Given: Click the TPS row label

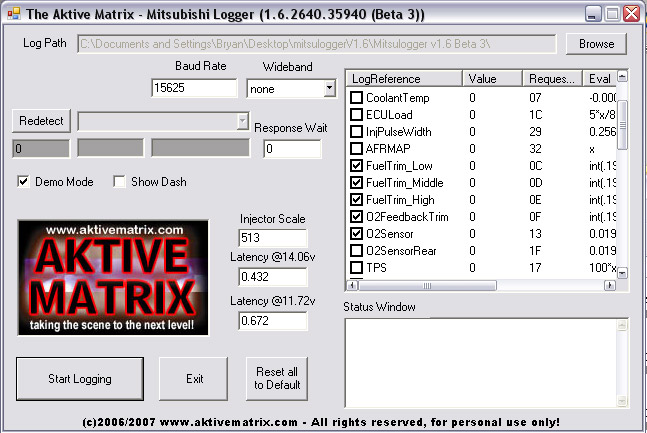Looking at the screenshot, I should tap(376, 267).
